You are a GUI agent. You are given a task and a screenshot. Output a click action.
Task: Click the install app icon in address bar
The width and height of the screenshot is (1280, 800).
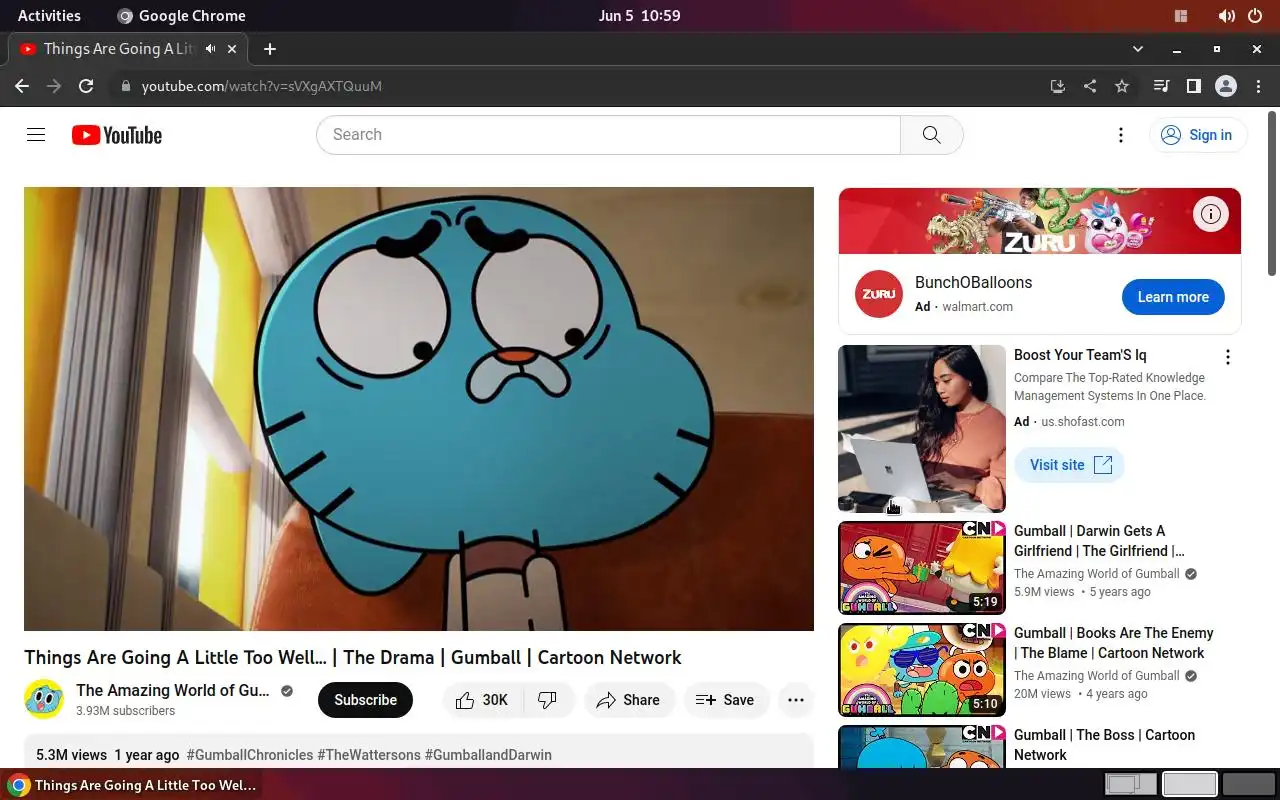[1058, 86]
